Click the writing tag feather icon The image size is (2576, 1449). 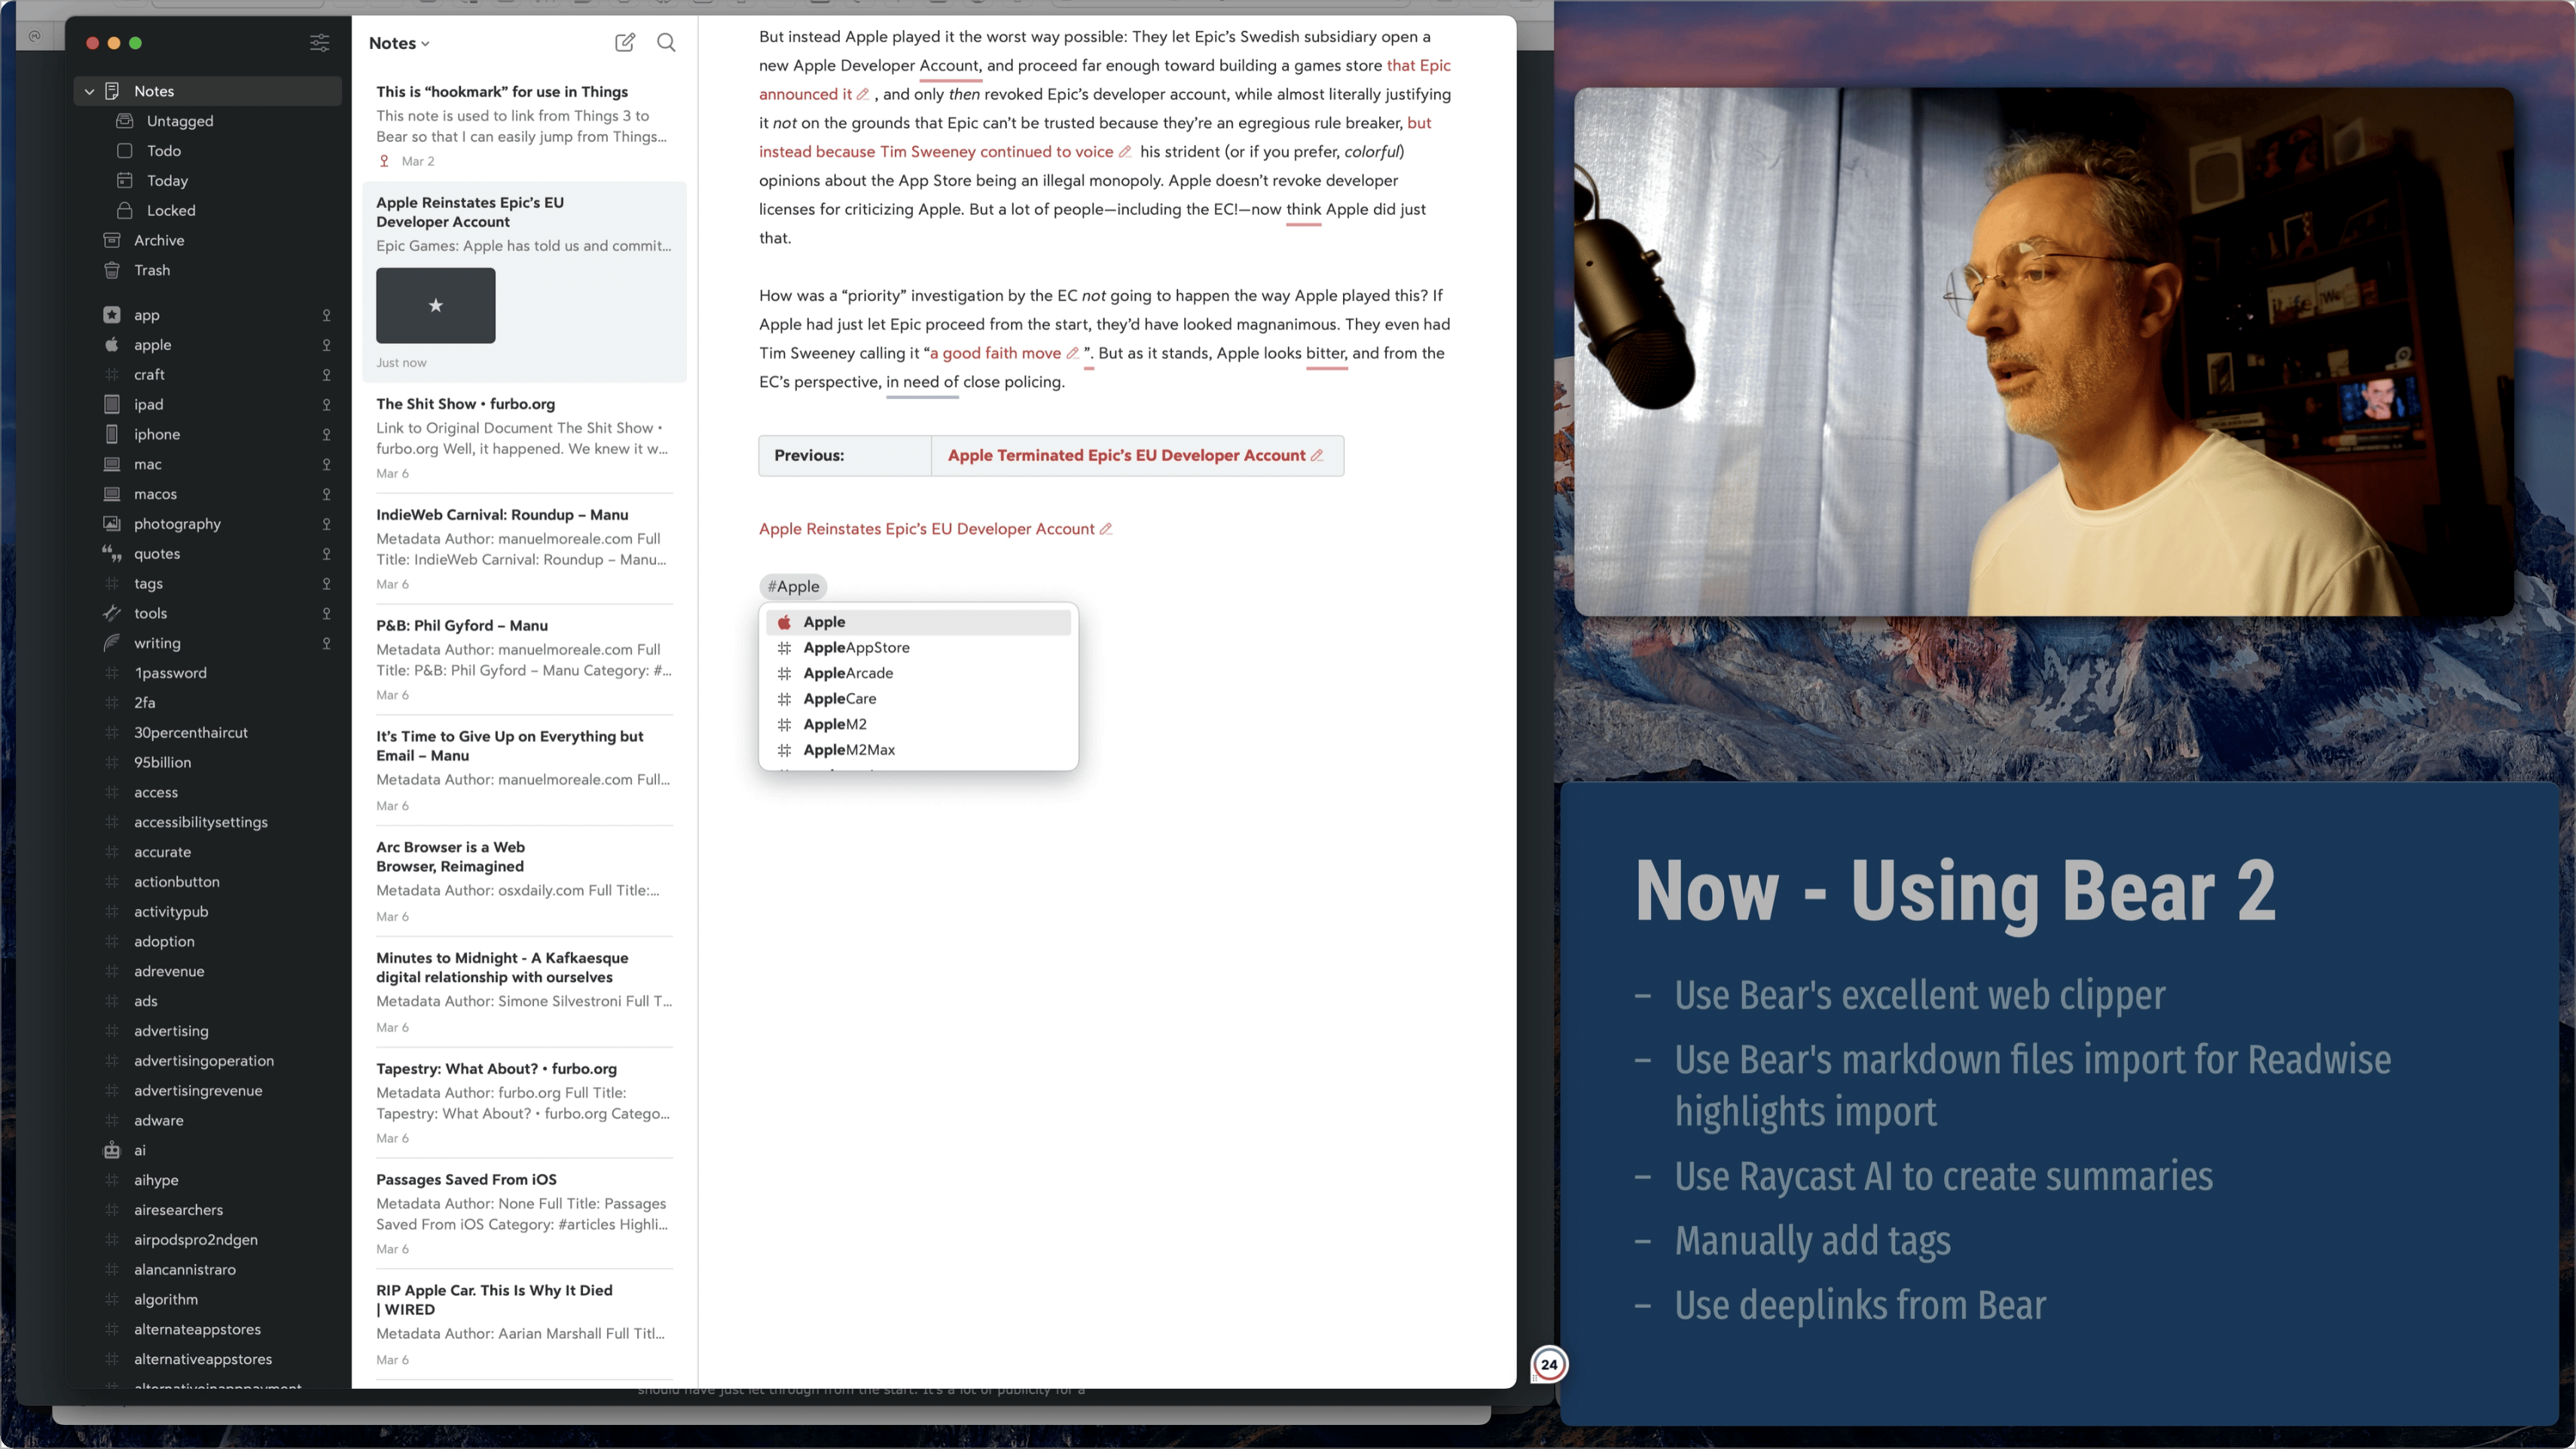tap(112, 643)
